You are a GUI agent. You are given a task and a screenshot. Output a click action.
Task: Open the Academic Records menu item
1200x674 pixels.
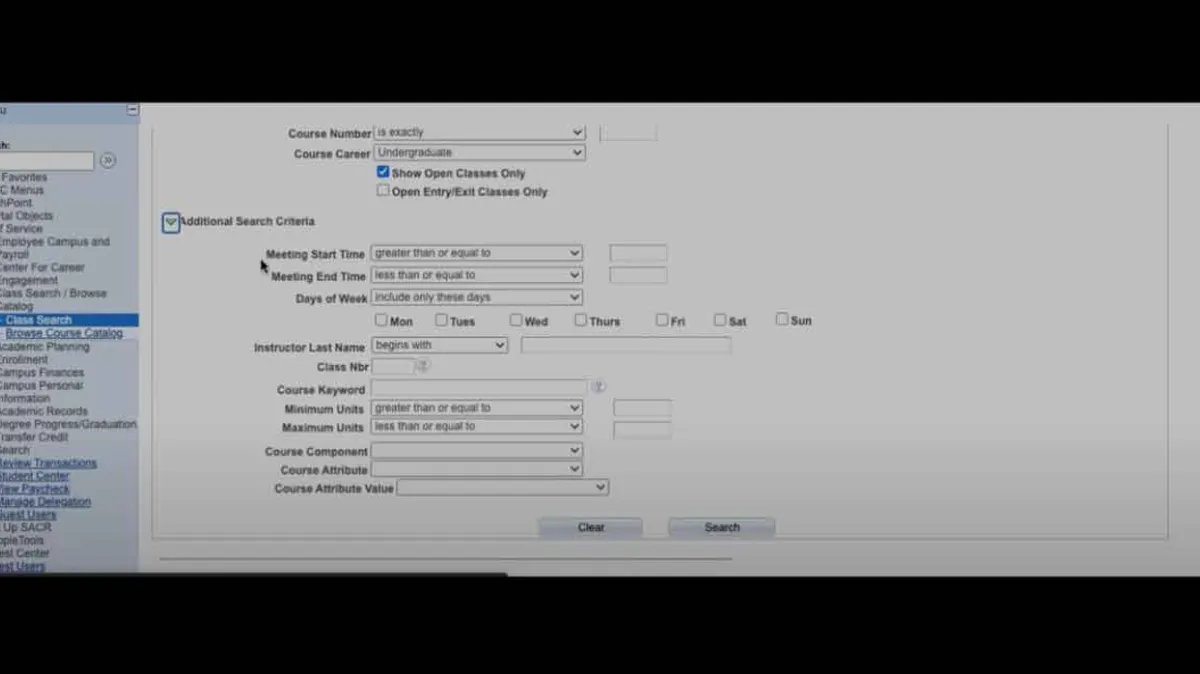click(43, 411)
